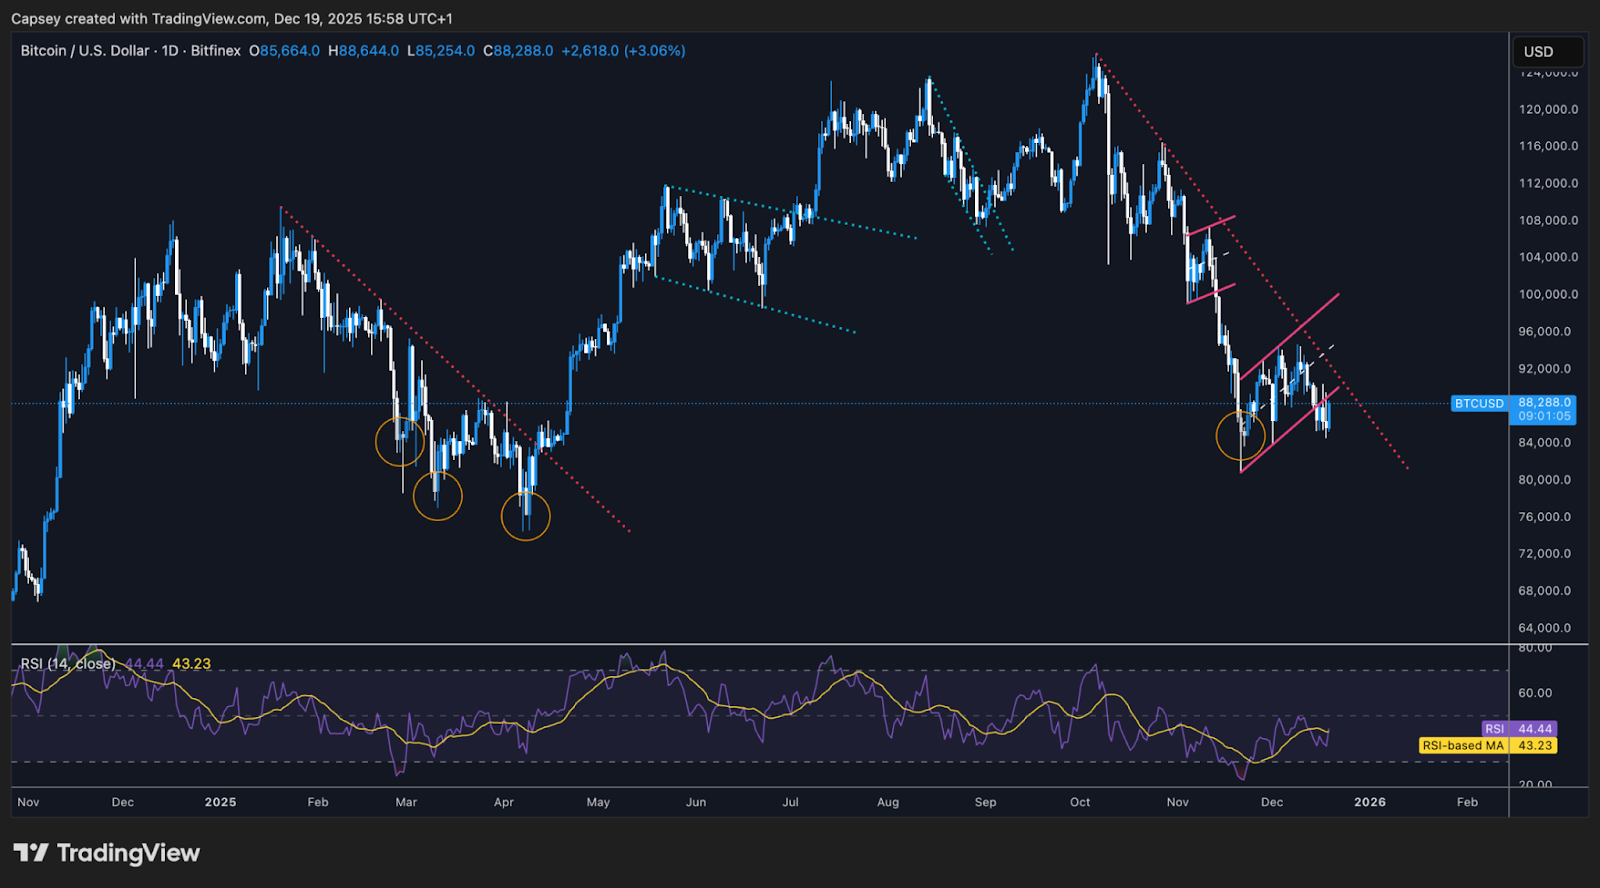Viewport: 1600px width, 888px height.
Task: Click the 120,000.0 price scale label
Action: (1548, 109)
